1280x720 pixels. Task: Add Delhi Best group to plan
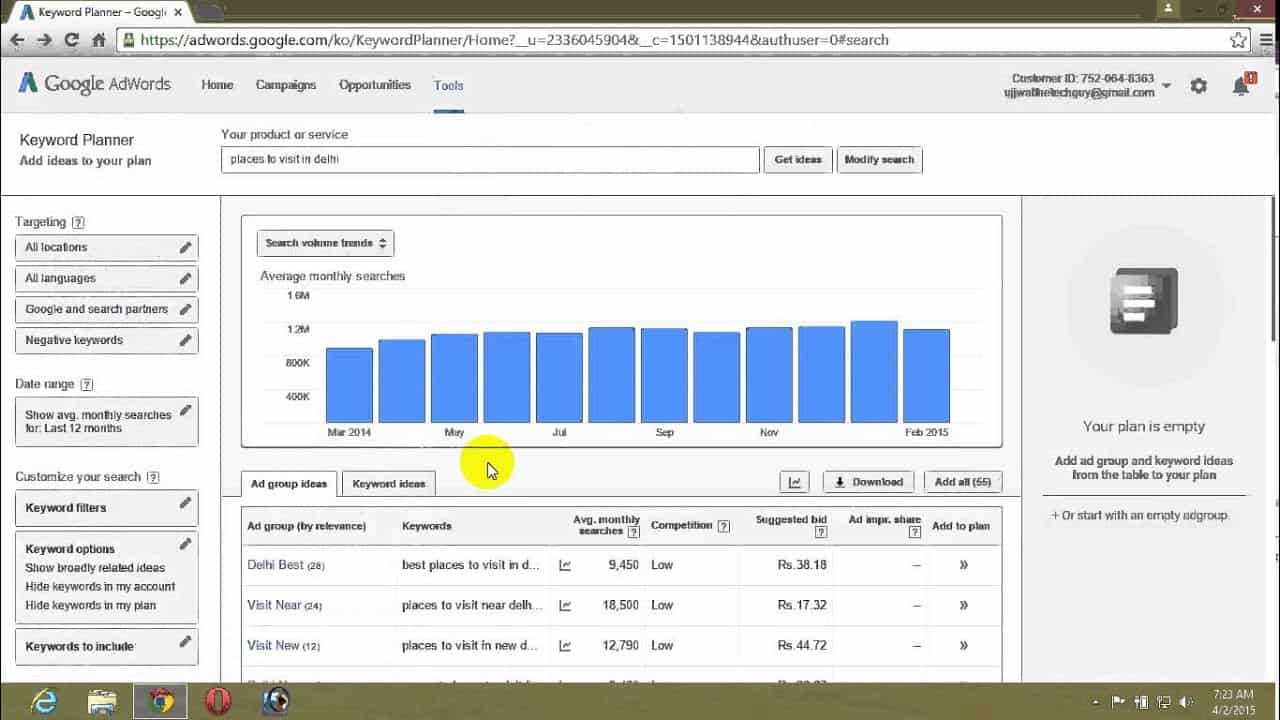tap(963, 565)
